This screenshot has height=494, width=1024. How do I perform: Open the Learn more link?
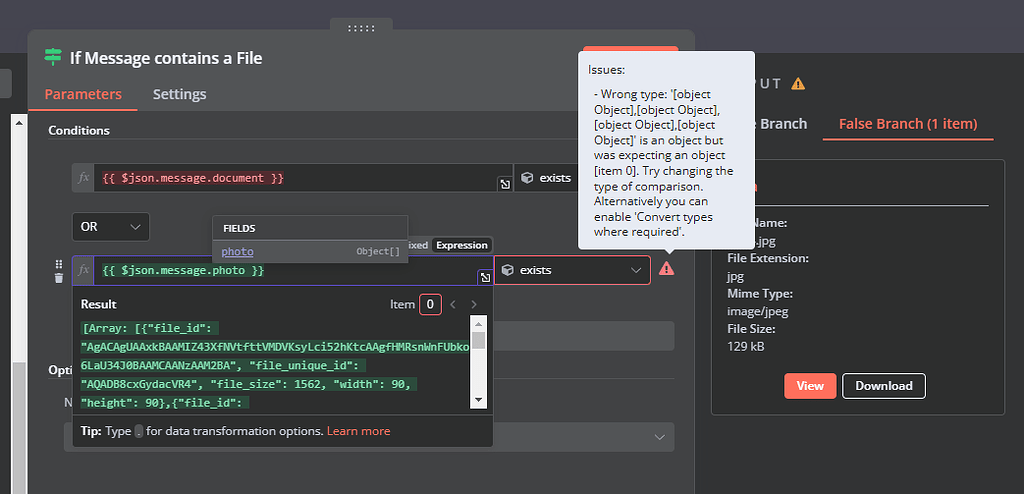[x=358, y=431]
